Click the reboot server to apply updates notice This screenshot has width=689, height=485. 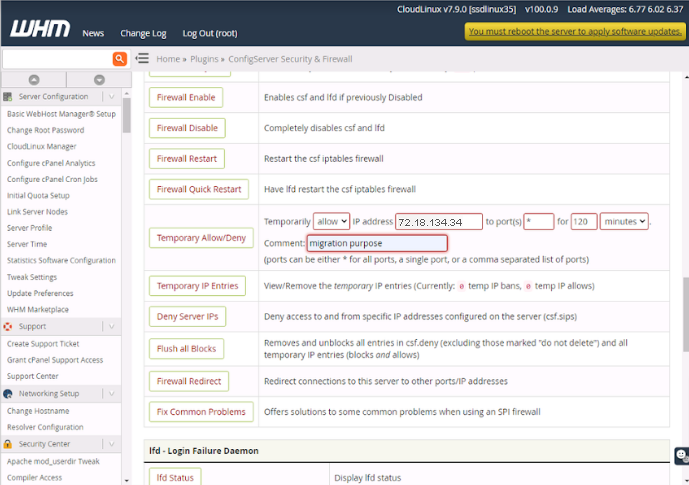point(575,32)
